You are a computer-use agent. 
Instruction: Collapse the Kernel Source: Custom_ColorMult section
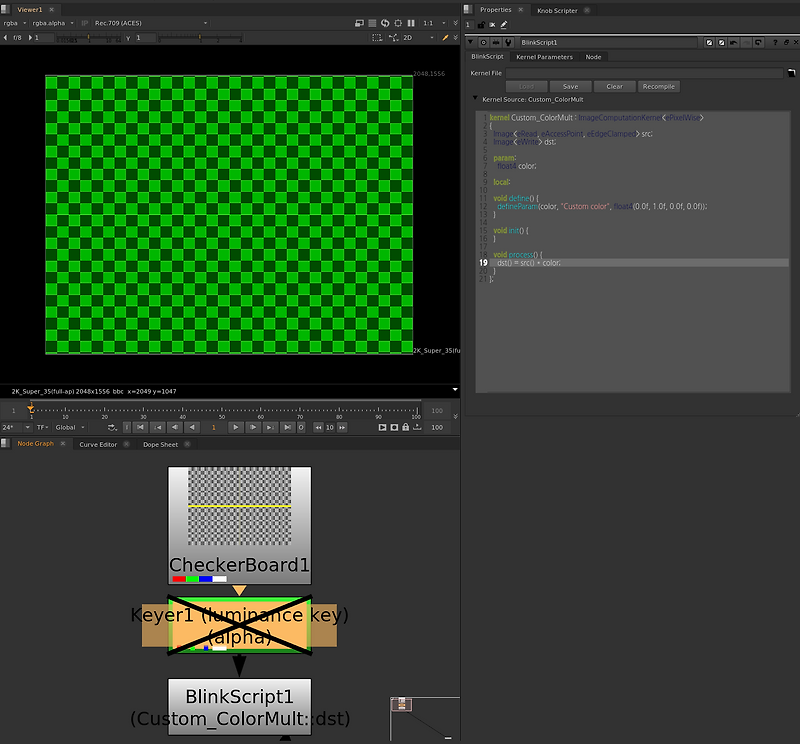(475, 99)
